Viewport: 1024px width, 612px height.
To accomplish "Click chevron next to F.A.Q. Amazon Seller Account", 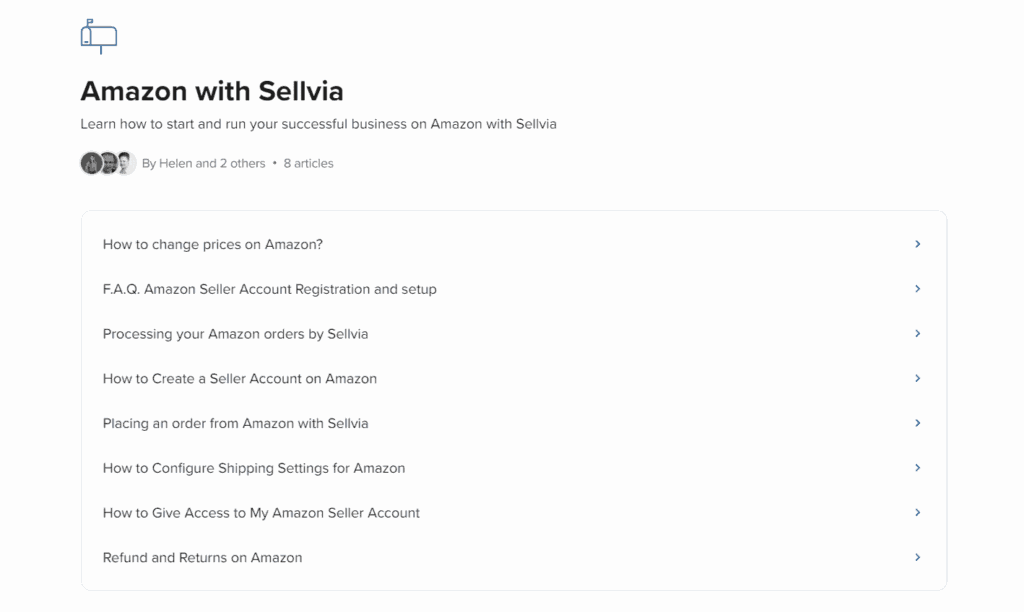I will [918, 289].
